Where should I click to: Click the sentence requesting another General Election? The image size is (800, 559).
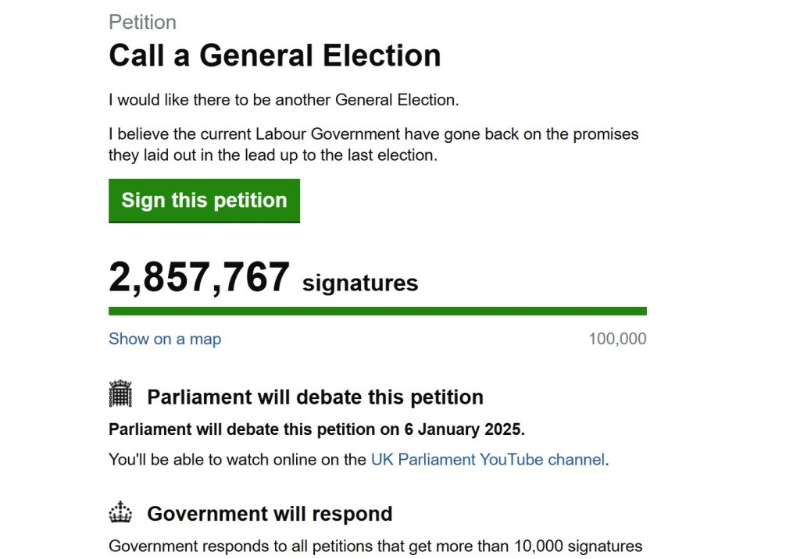click(x=283, y=100)
